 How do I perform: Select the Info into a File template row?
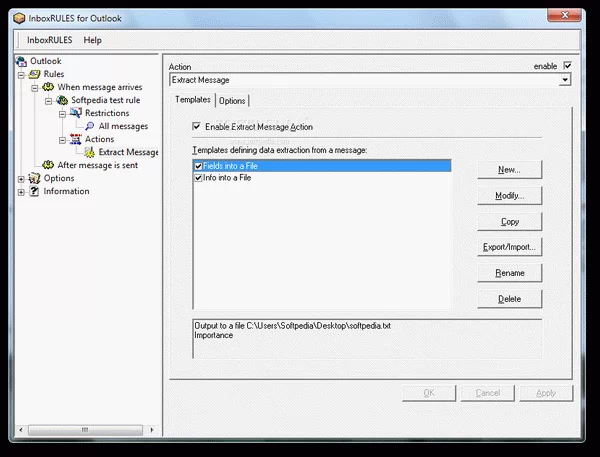(x=322, y=178)
